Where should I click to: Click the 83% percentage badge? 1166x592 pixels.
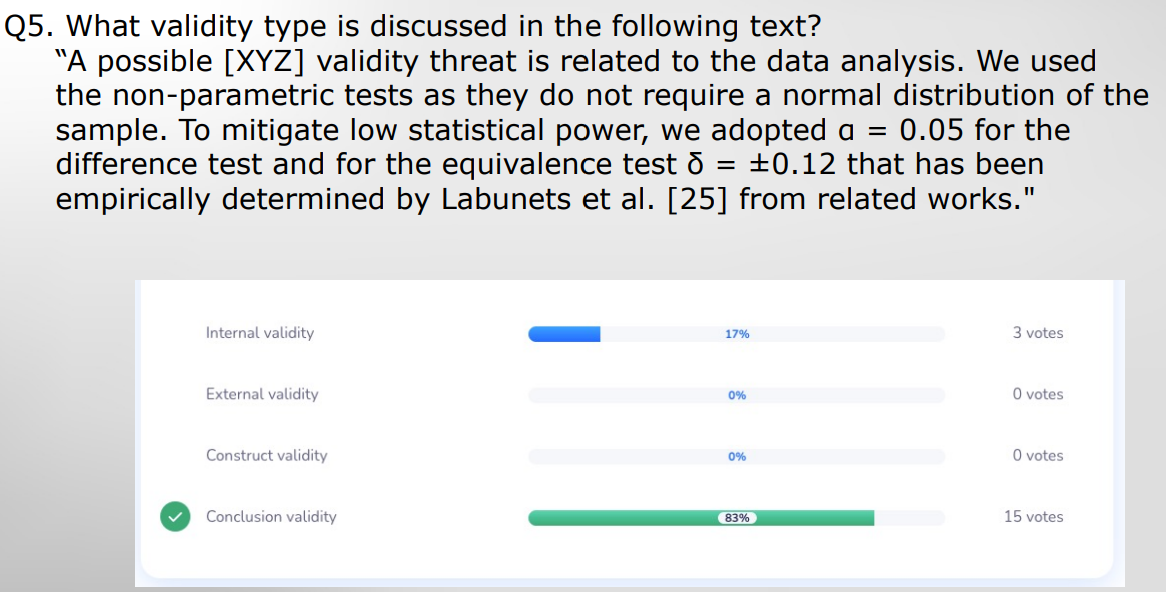click(737, 518)
